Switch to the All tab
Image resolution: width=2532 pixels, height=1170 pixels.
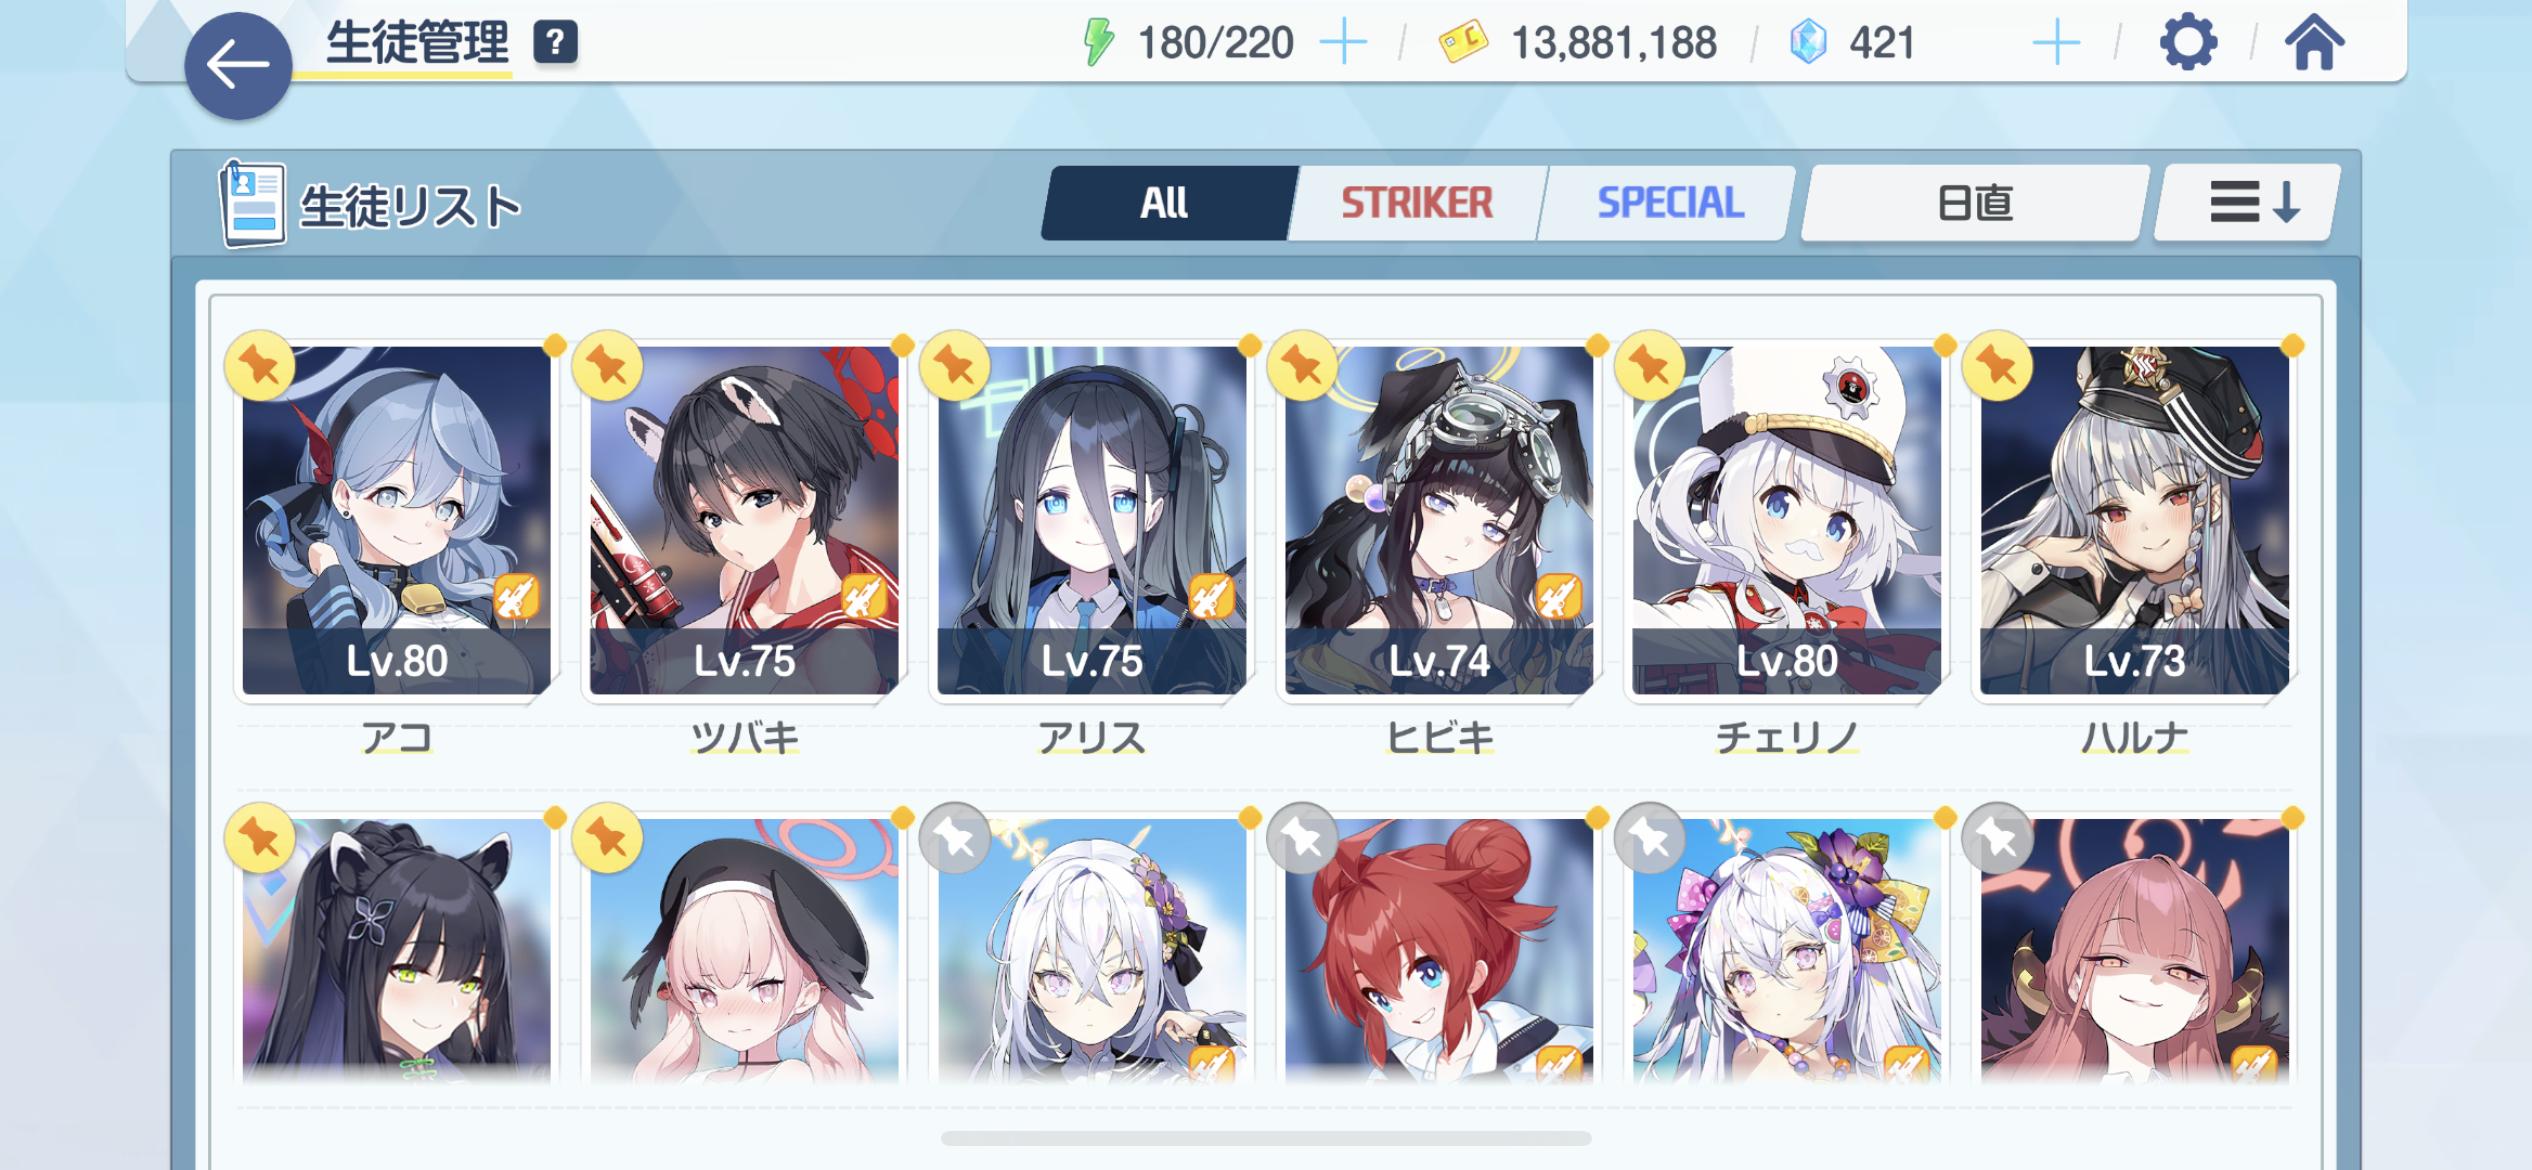1165,203
